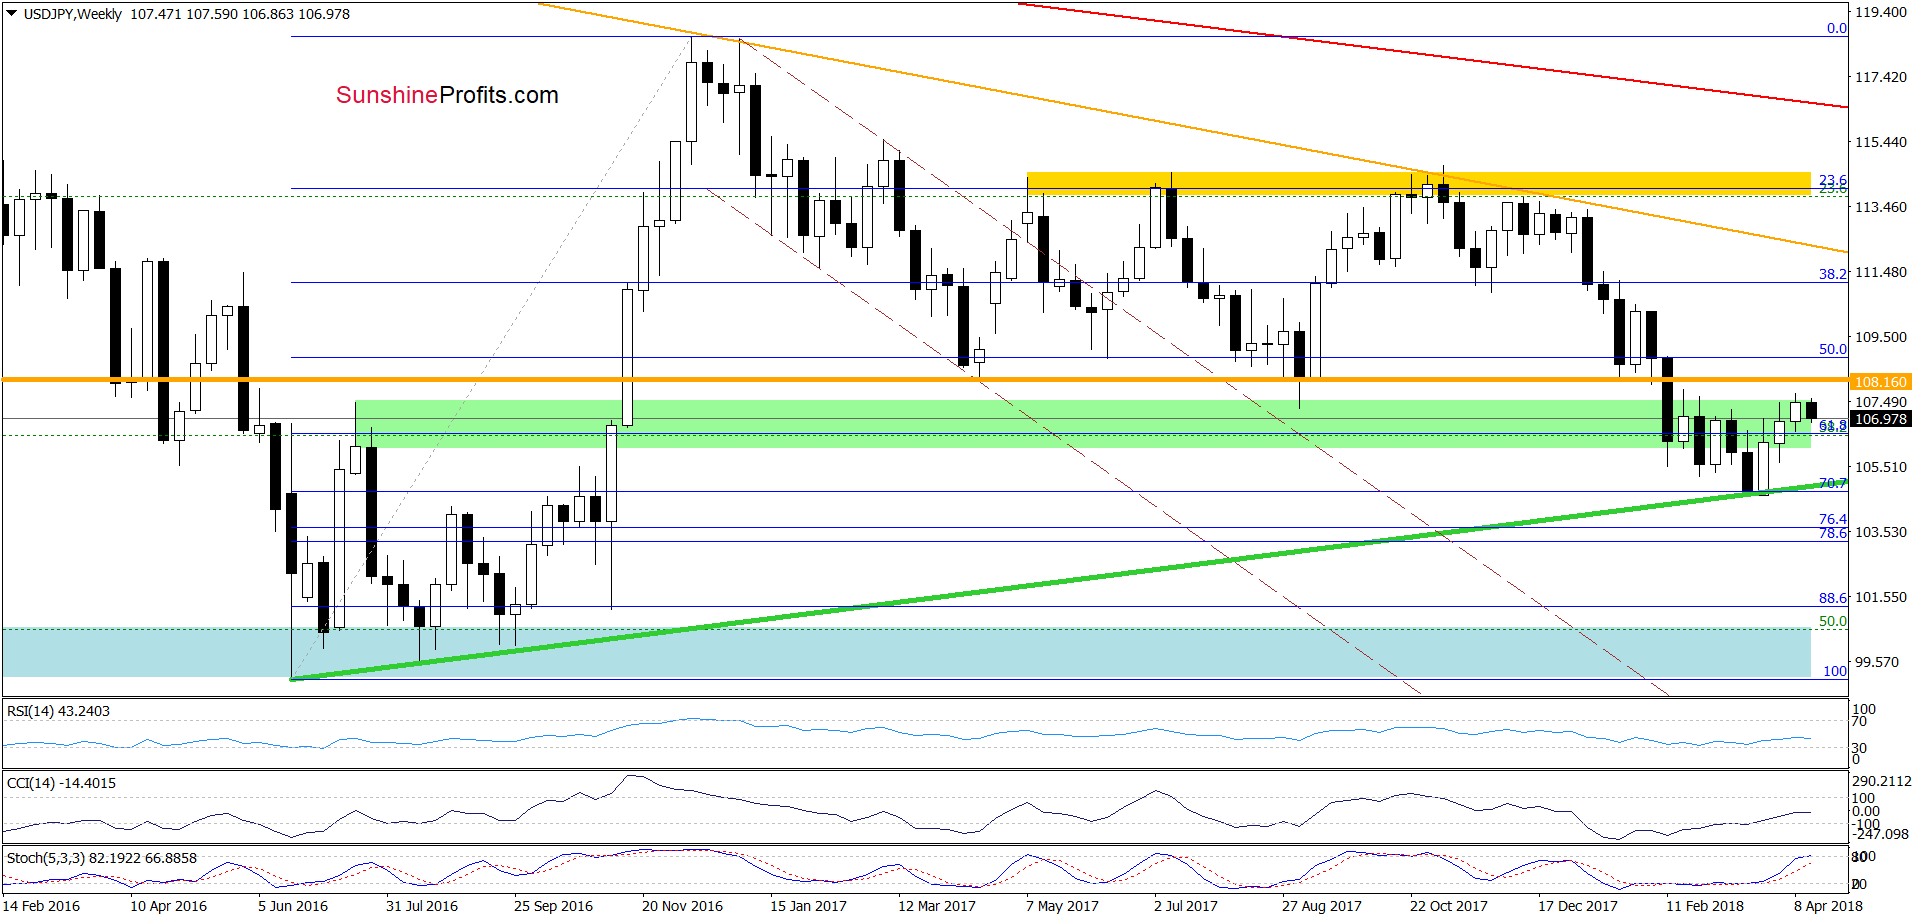
Task: Select the 105.510 price axis label
Action: (x=1880, y=467)
